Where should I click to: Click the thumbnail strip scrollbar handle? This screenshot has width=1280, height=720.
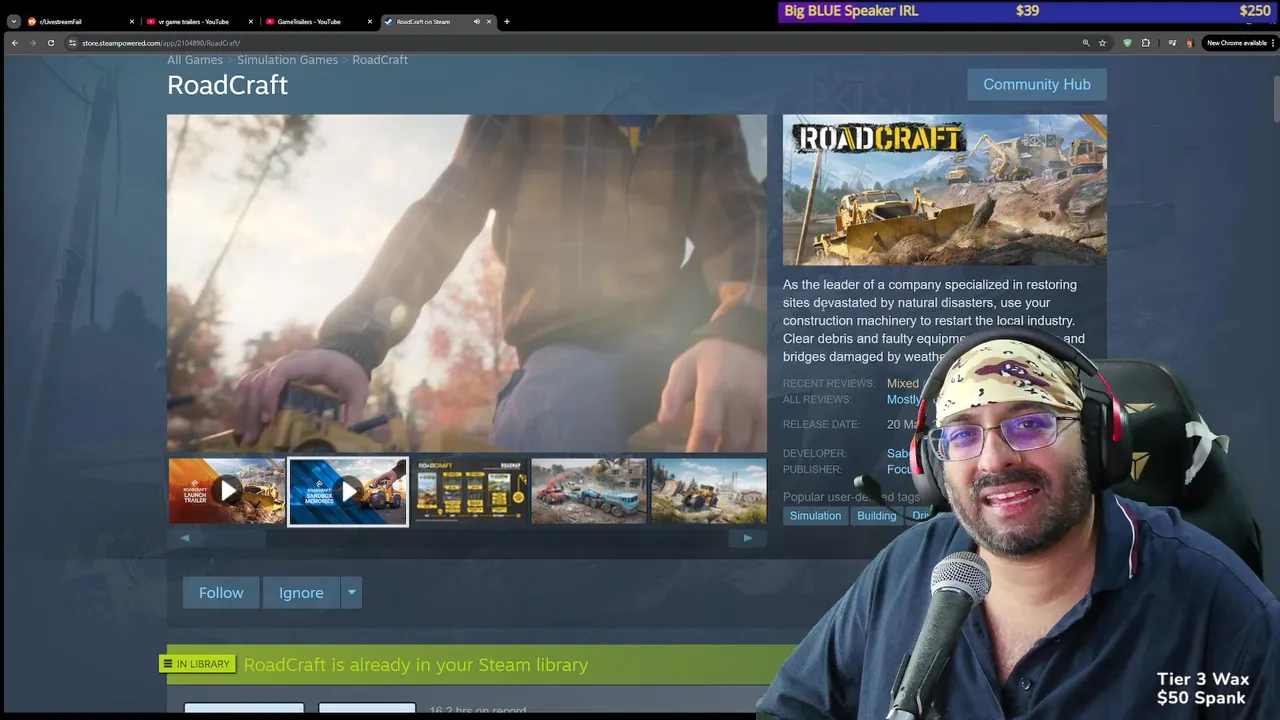(236, 538)
